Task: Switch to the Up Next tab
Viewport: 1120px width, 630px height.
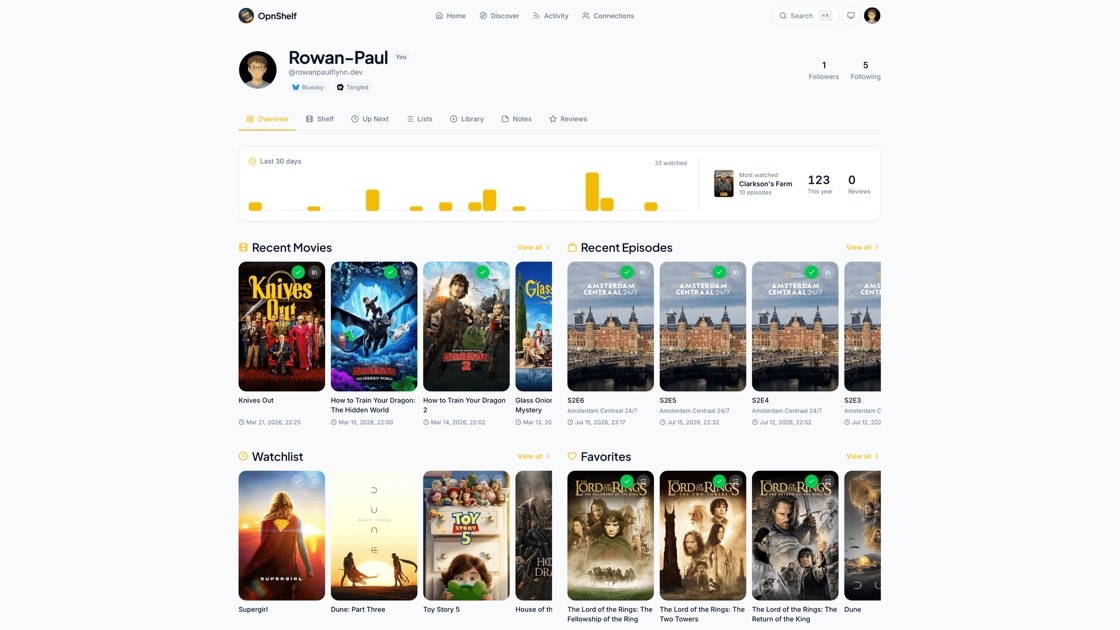Action: 370,119
